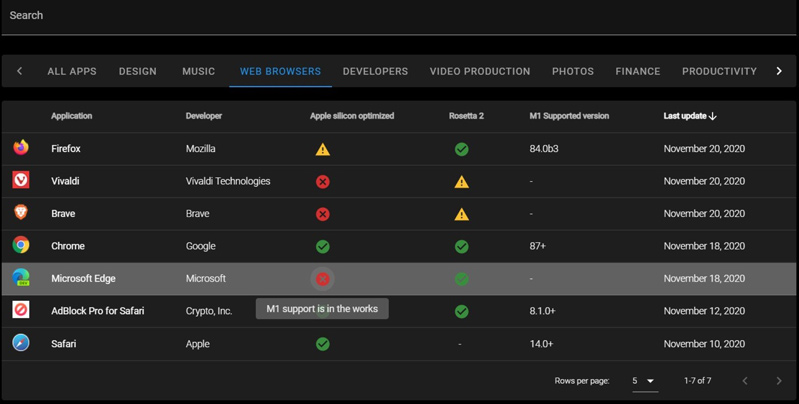Click the Safari compass icon
Screen dimensions: 799x404
click(21, 343)
